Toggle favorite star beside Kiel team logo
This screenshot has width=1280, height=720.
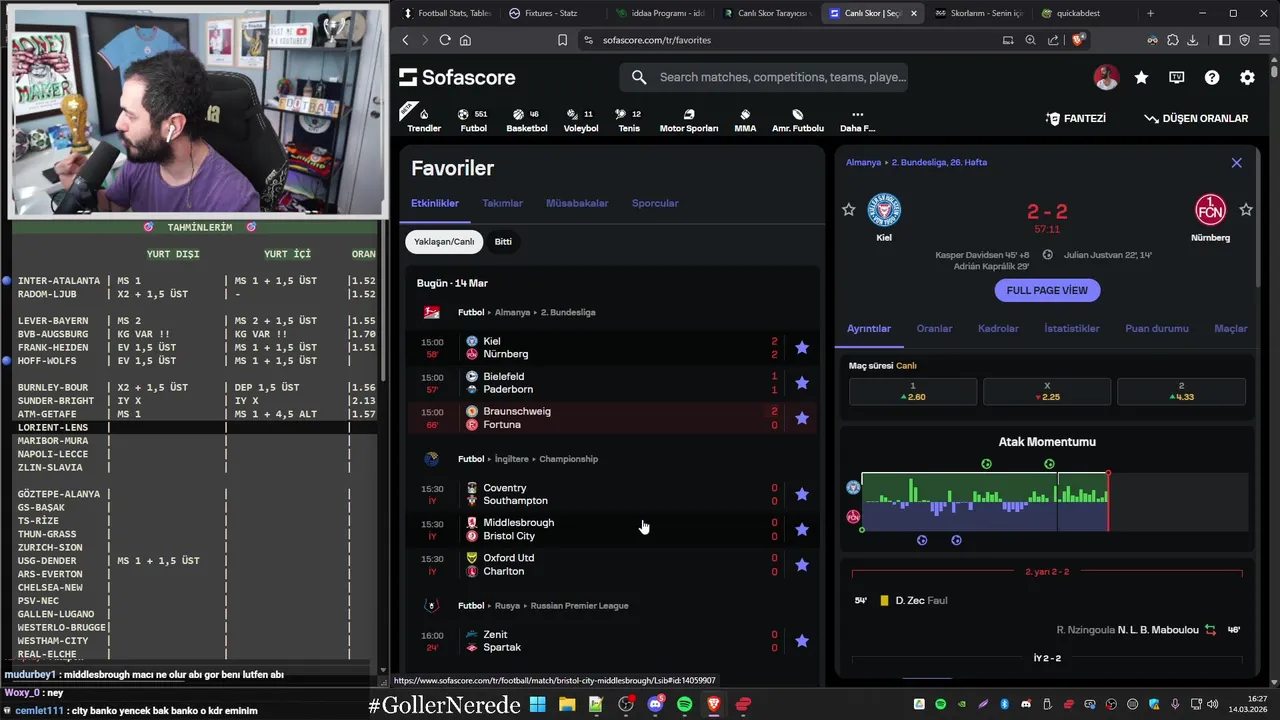pos(849,209)
